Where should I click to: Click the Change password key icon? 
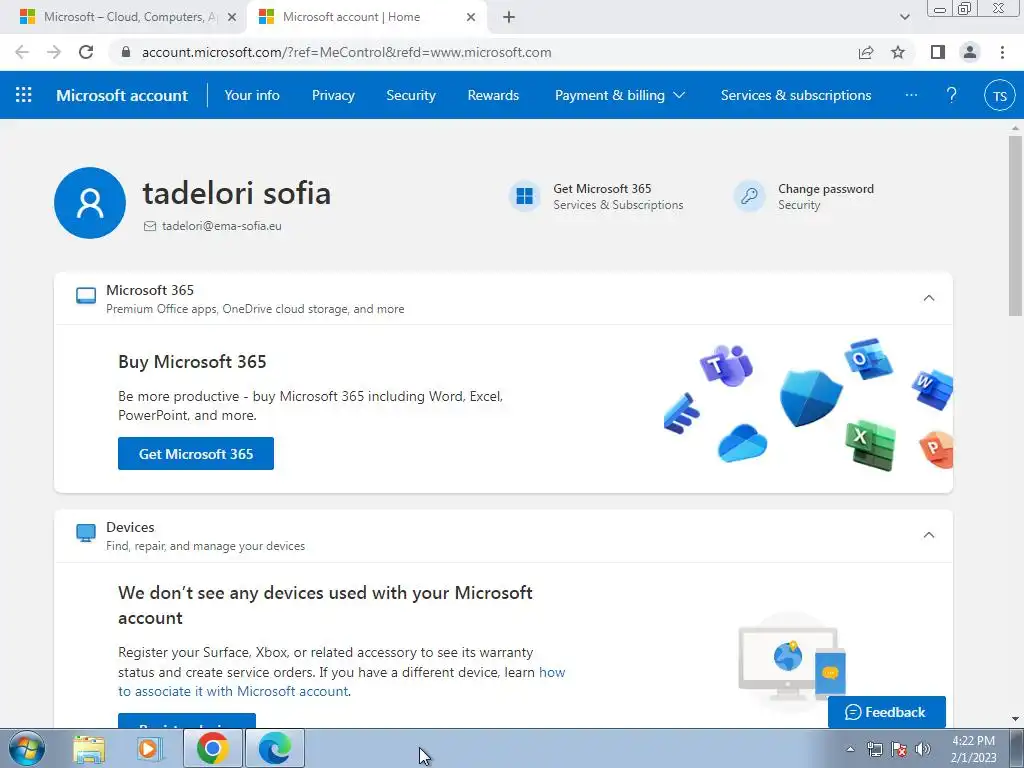749,196
